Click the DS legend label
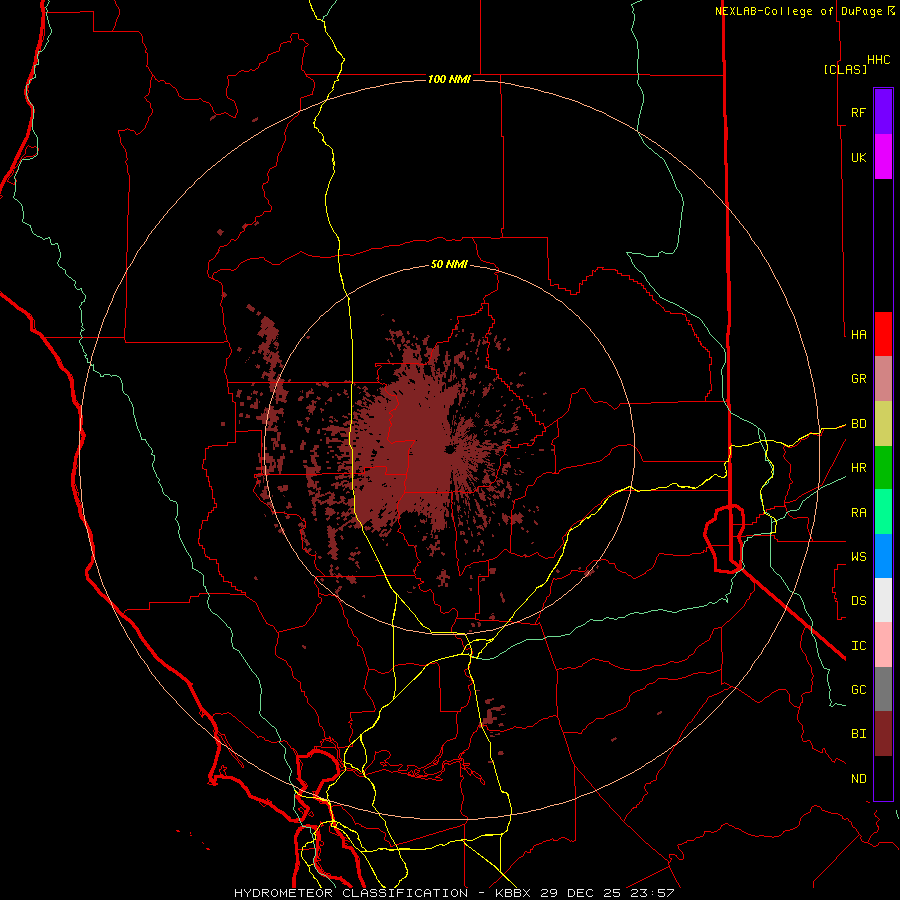Screen dimensions: 900x900 click(x=858, y=601)
